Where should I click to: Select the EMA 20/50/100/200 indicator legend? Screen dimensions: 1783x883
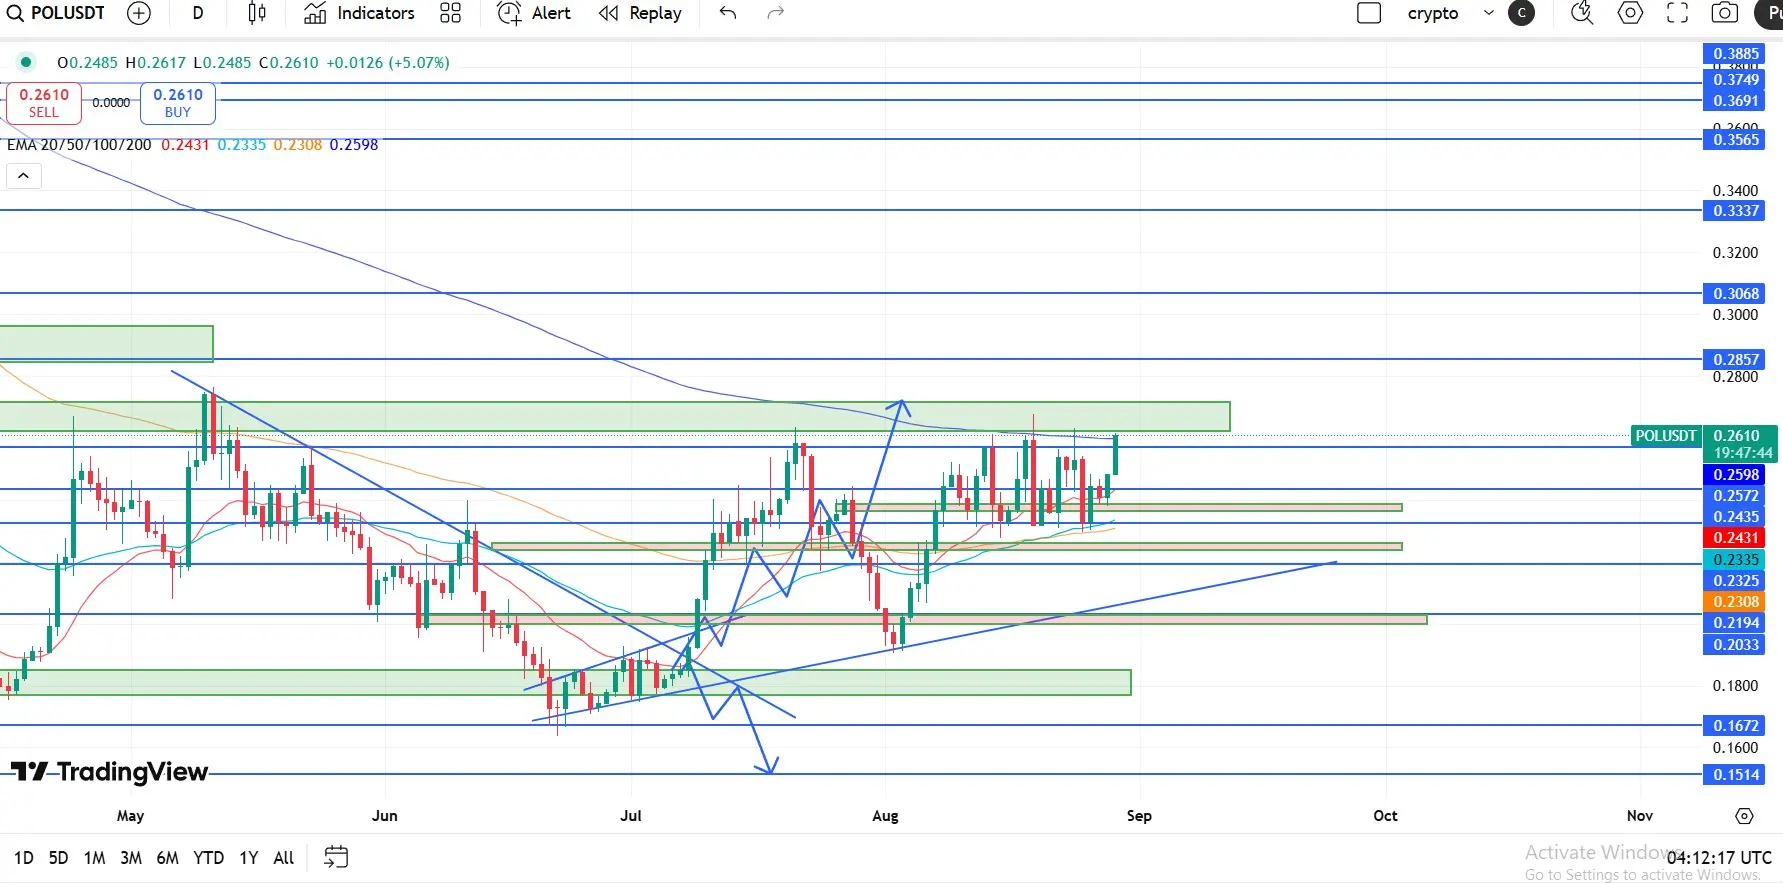pyautogui.click(x=79, y=145)
